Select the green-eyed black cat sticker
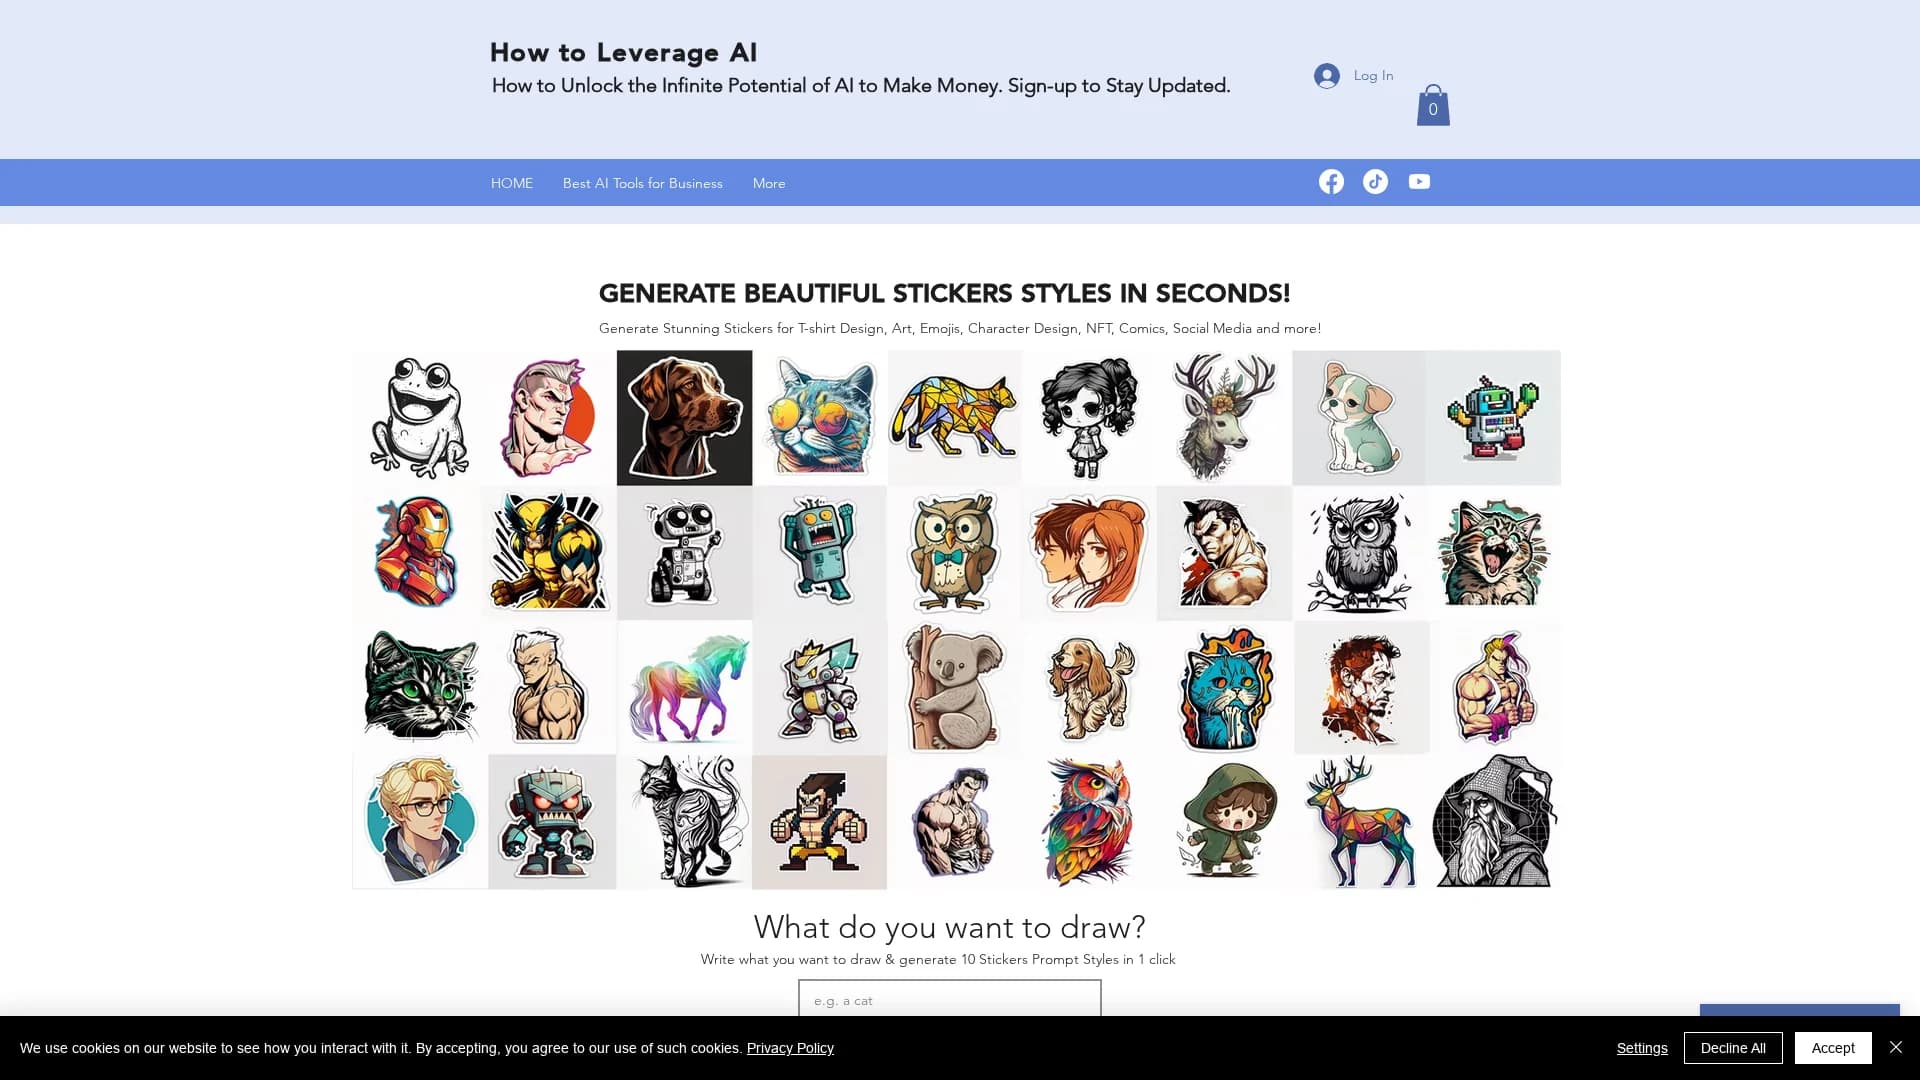The height and width of the screenshot is (1080, 1920). click(420, 687)
